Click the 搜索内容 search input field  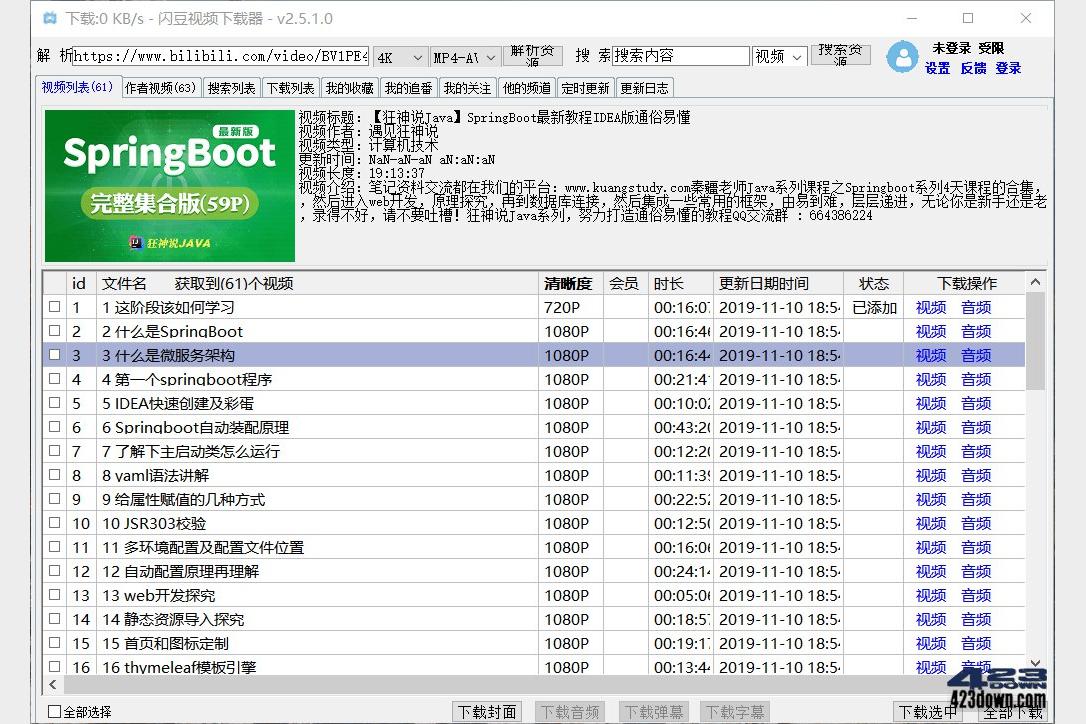click(681, 55)
